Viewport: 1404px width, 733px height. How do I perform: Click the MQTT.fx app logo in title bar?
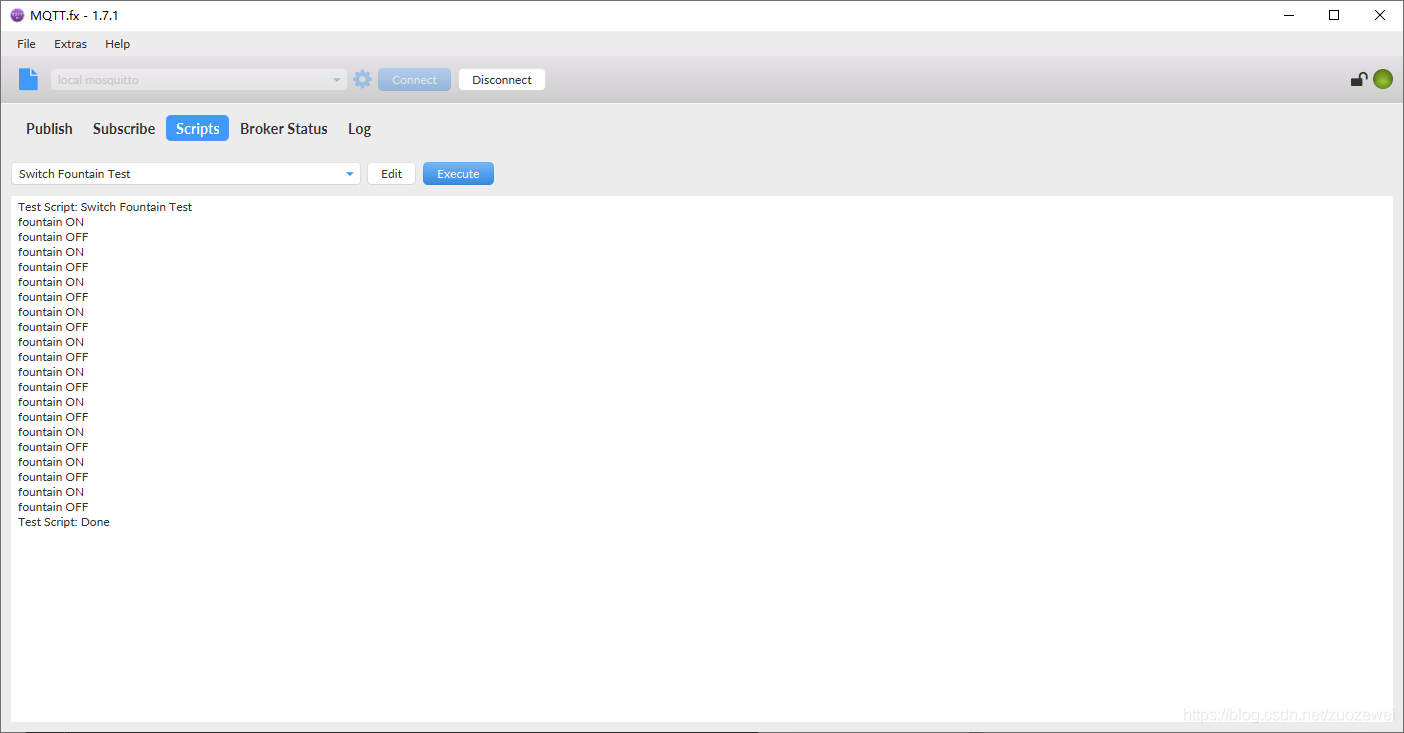(17, 15)
